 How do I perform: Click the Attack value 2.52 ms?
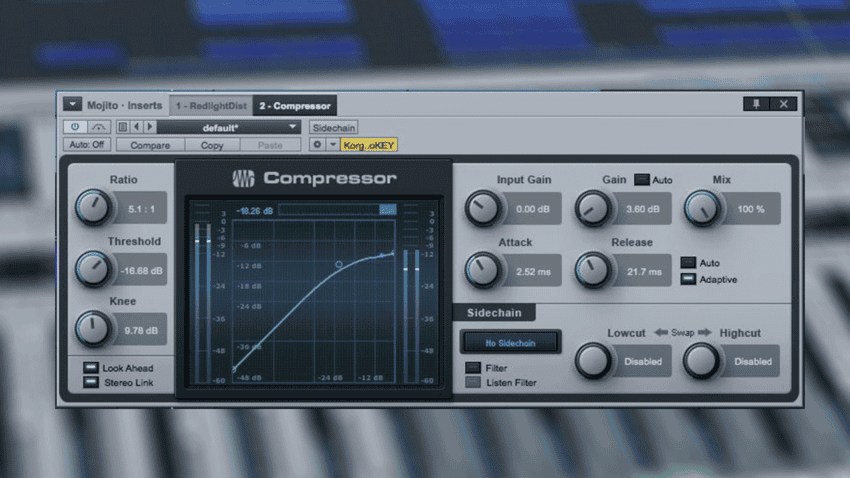coord(533,272)
